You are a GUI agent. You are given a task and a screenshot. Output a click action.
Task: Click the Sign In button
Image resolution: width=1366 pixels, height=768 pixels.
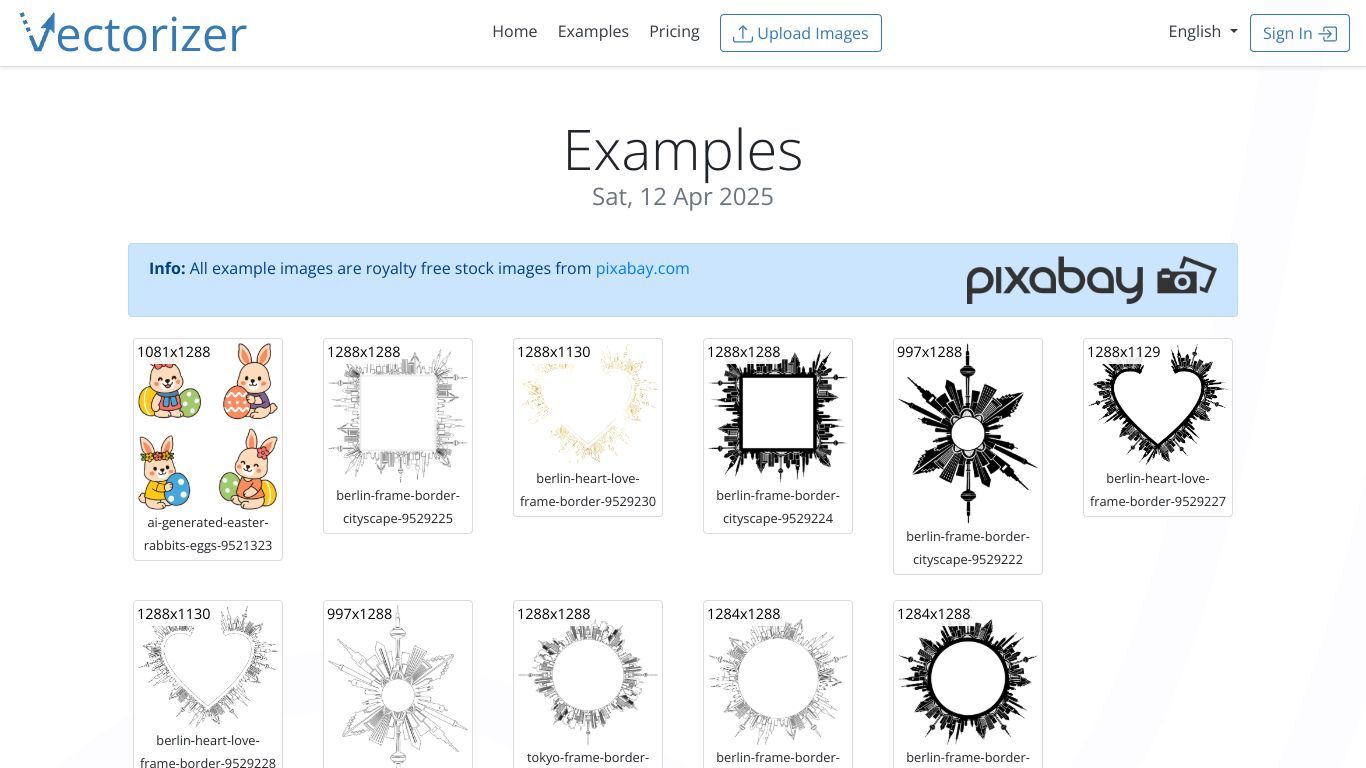click(1300, 33)
